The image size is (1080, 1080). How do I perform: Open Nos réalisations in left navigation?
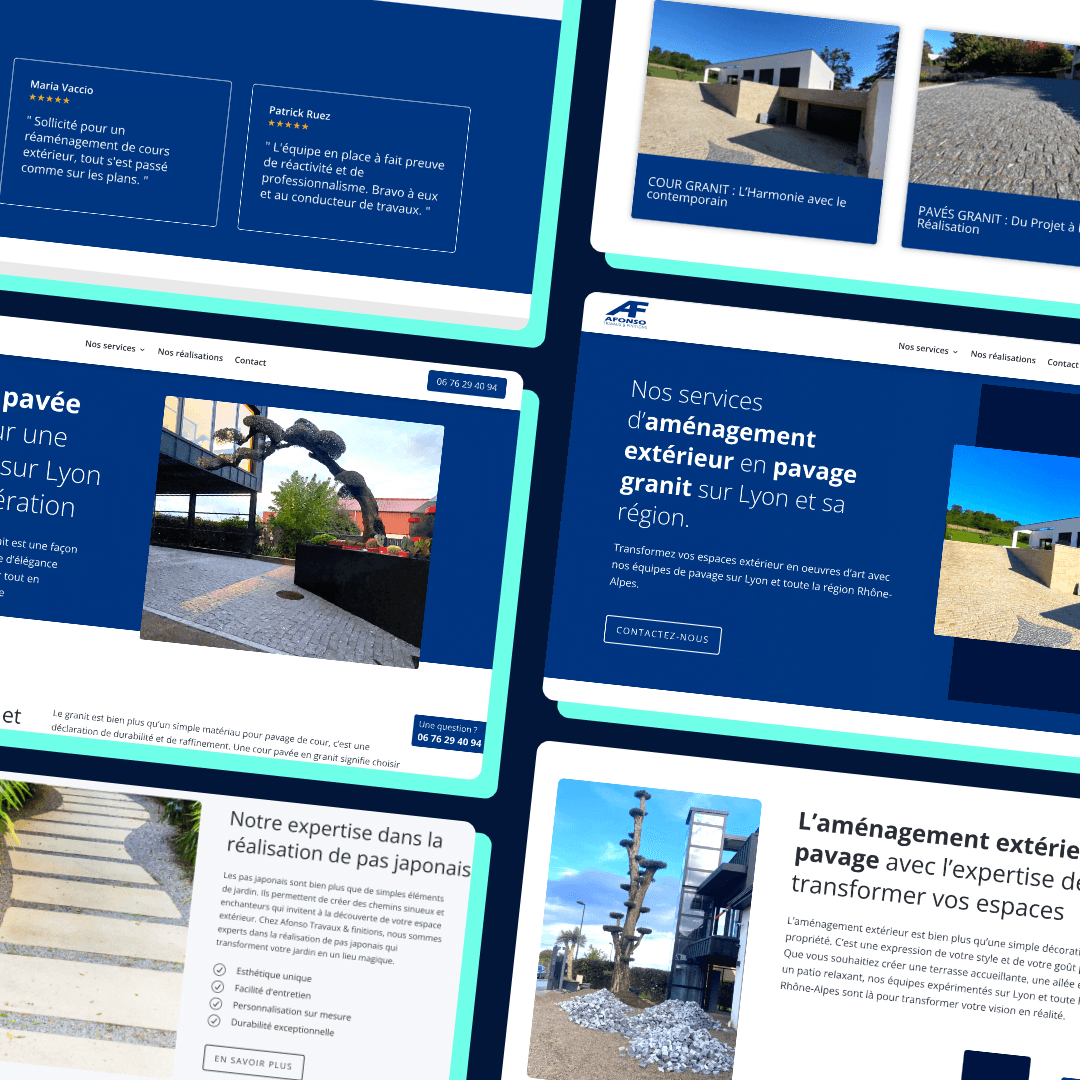190,354
